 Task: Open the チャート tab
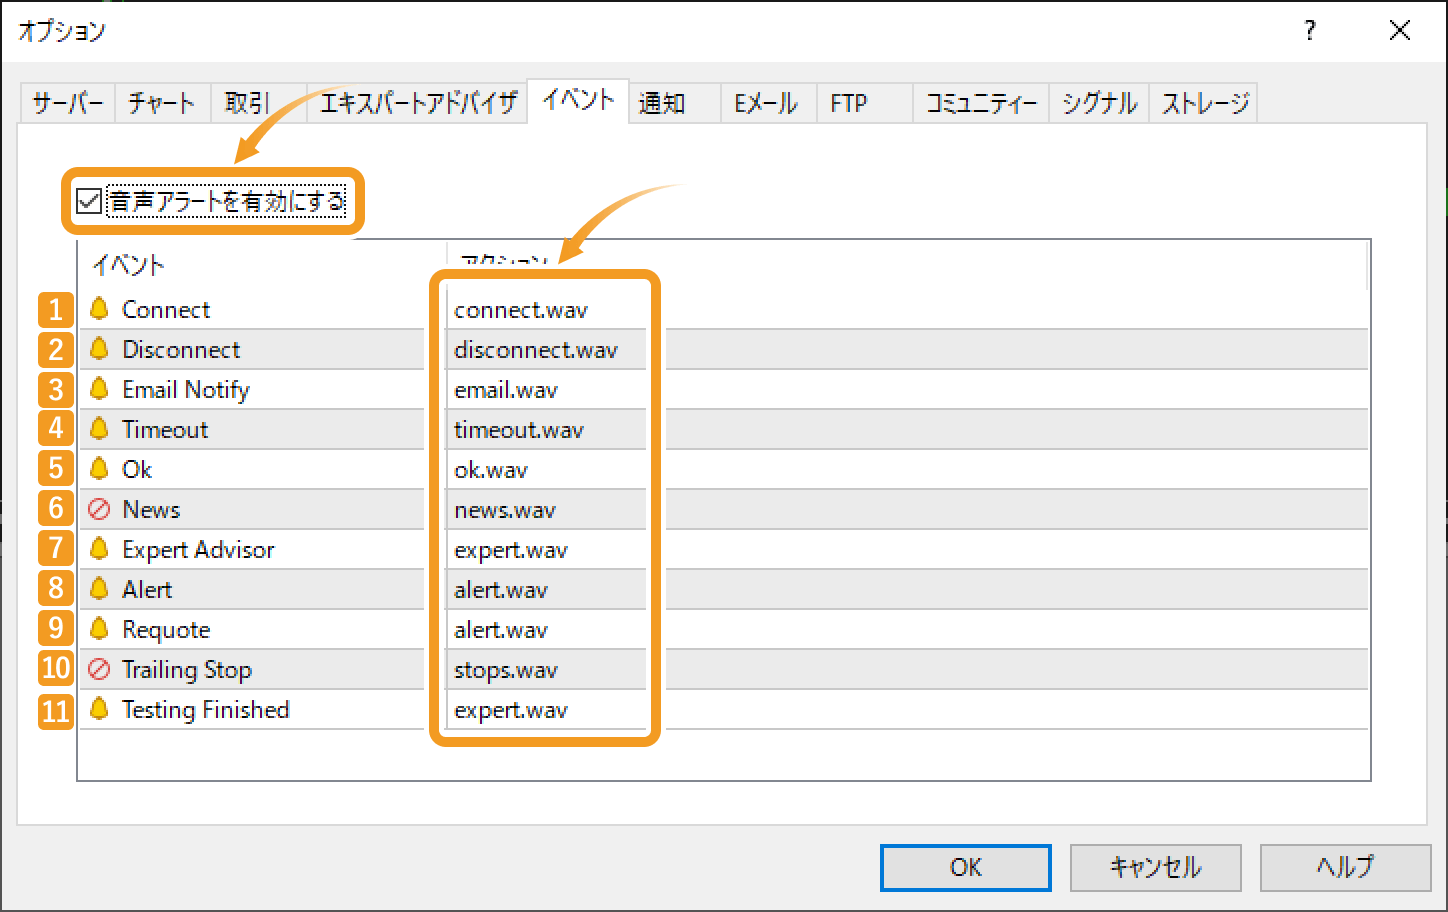point(162,103)
